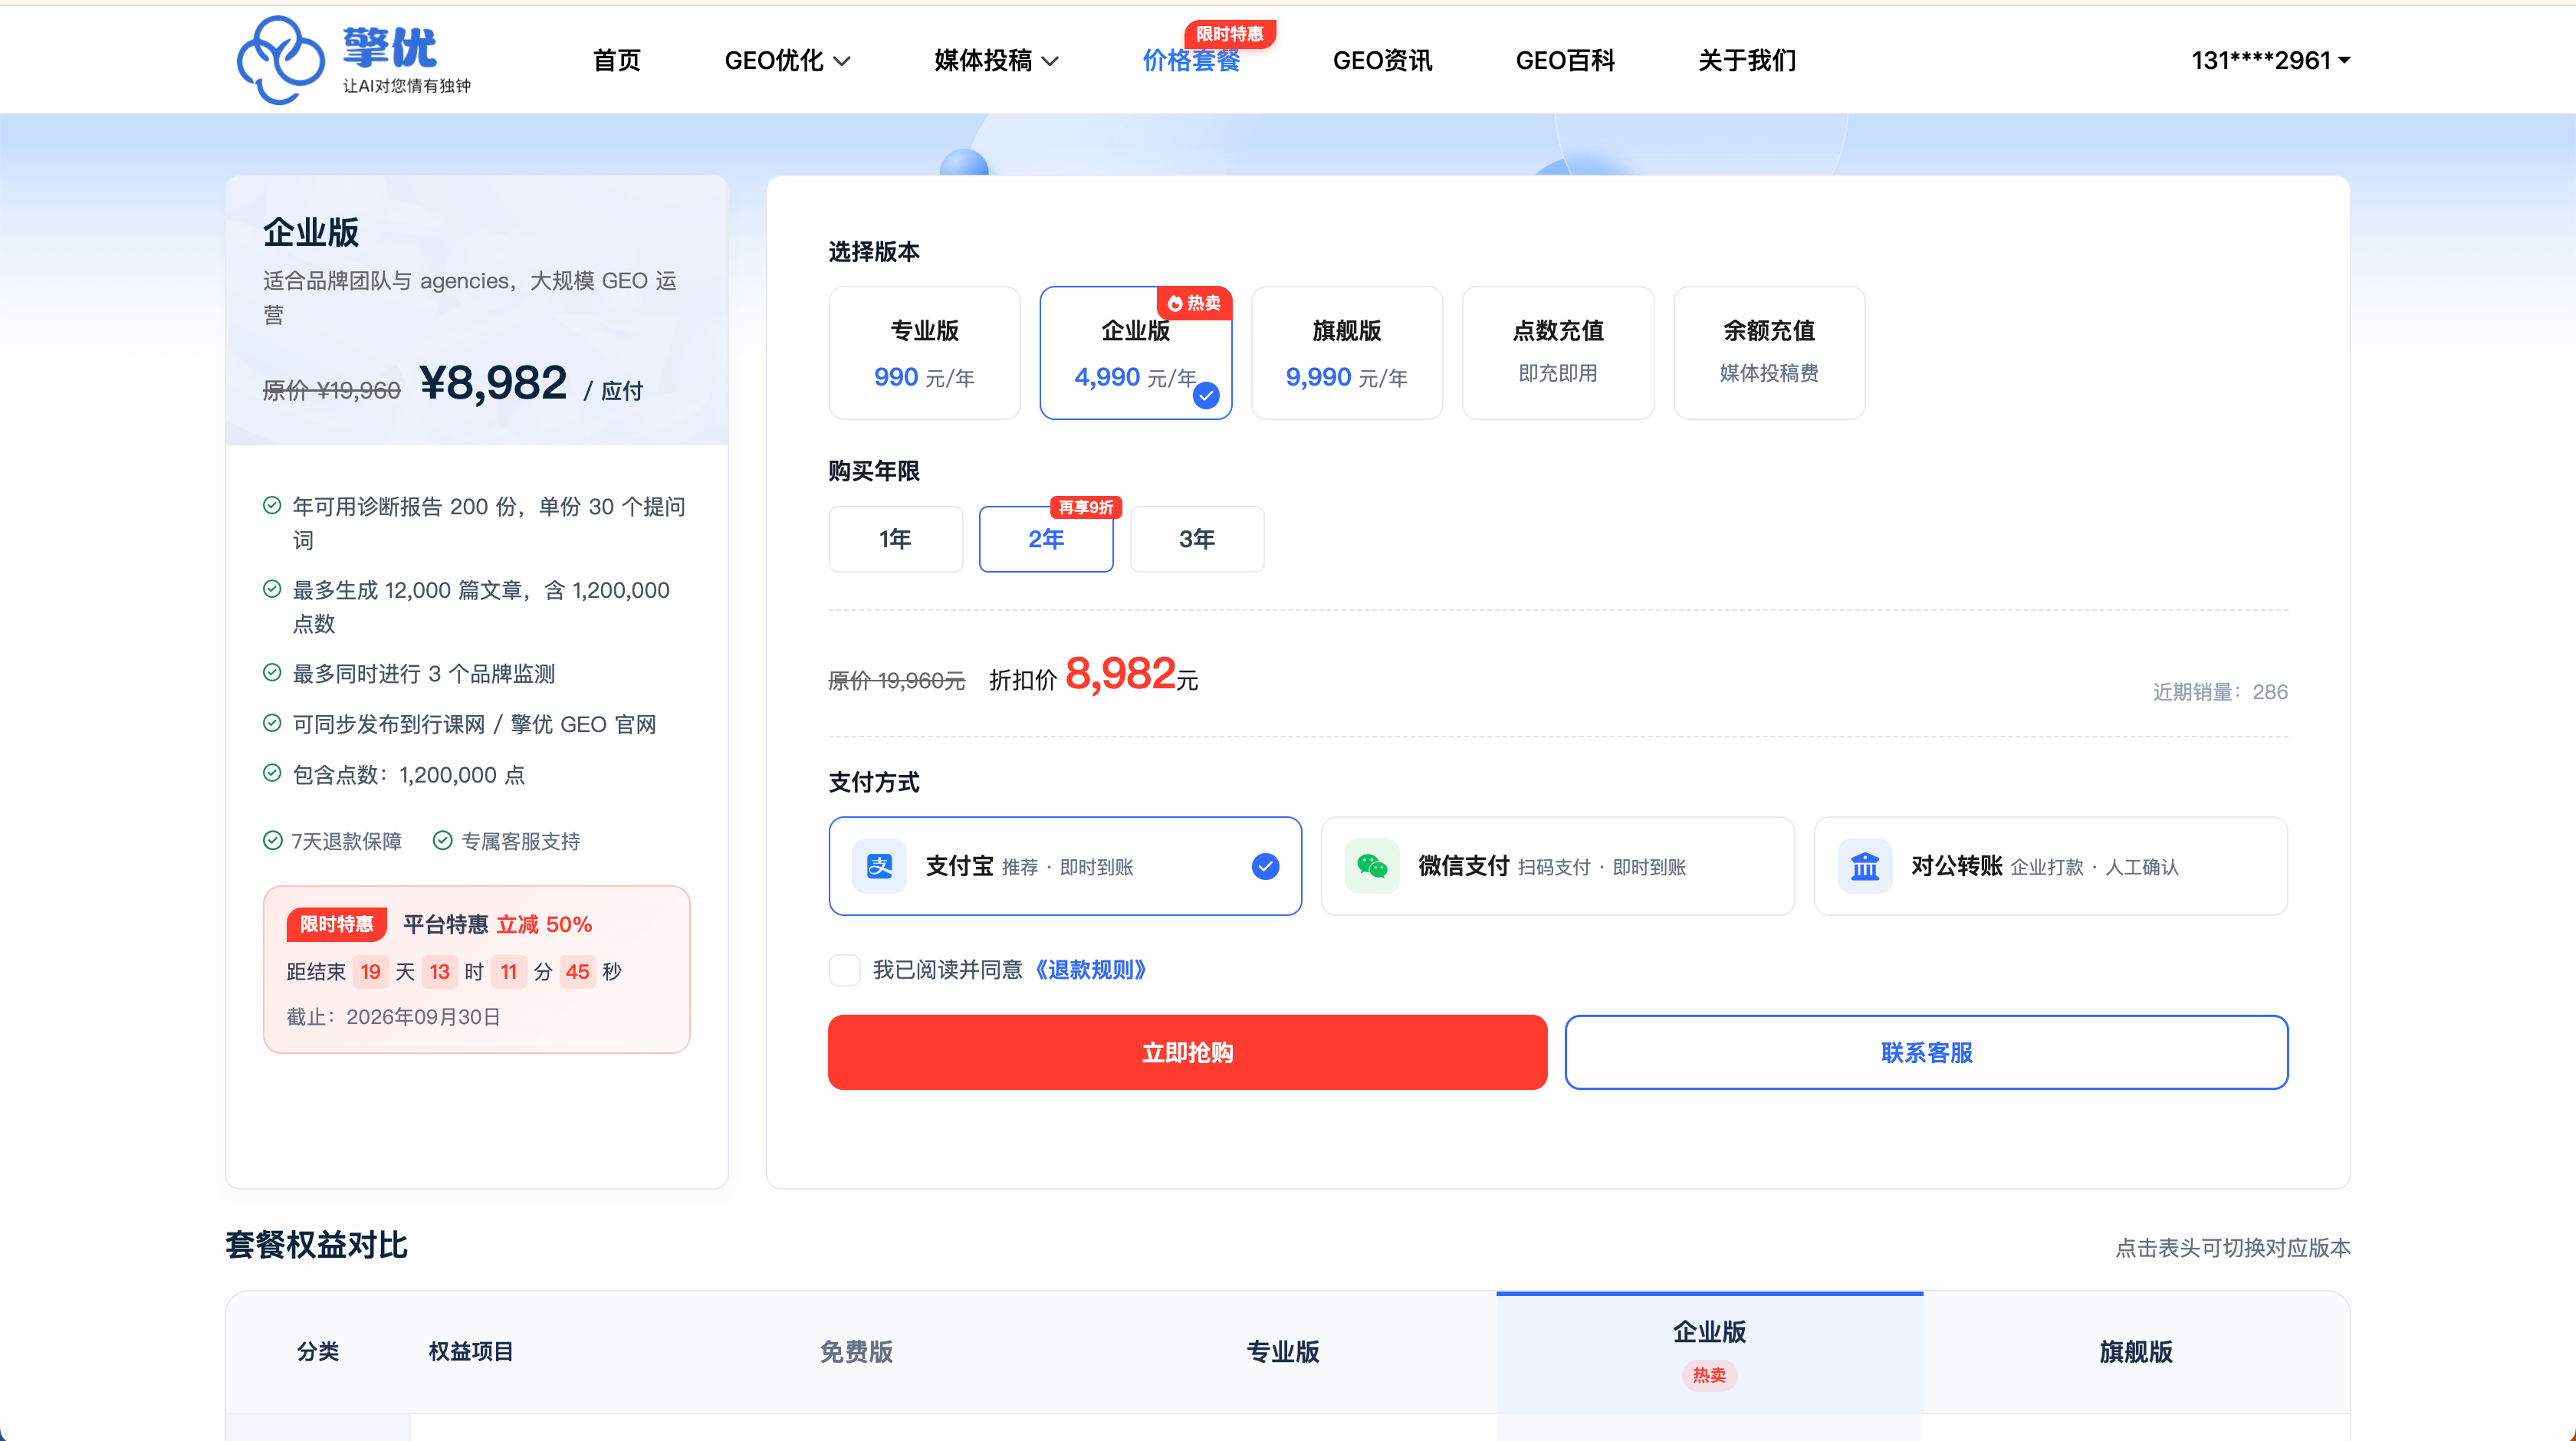2576x1441 pixels.
Task: Open the 关于我们 nav item
Action: tap(1747, 61)
